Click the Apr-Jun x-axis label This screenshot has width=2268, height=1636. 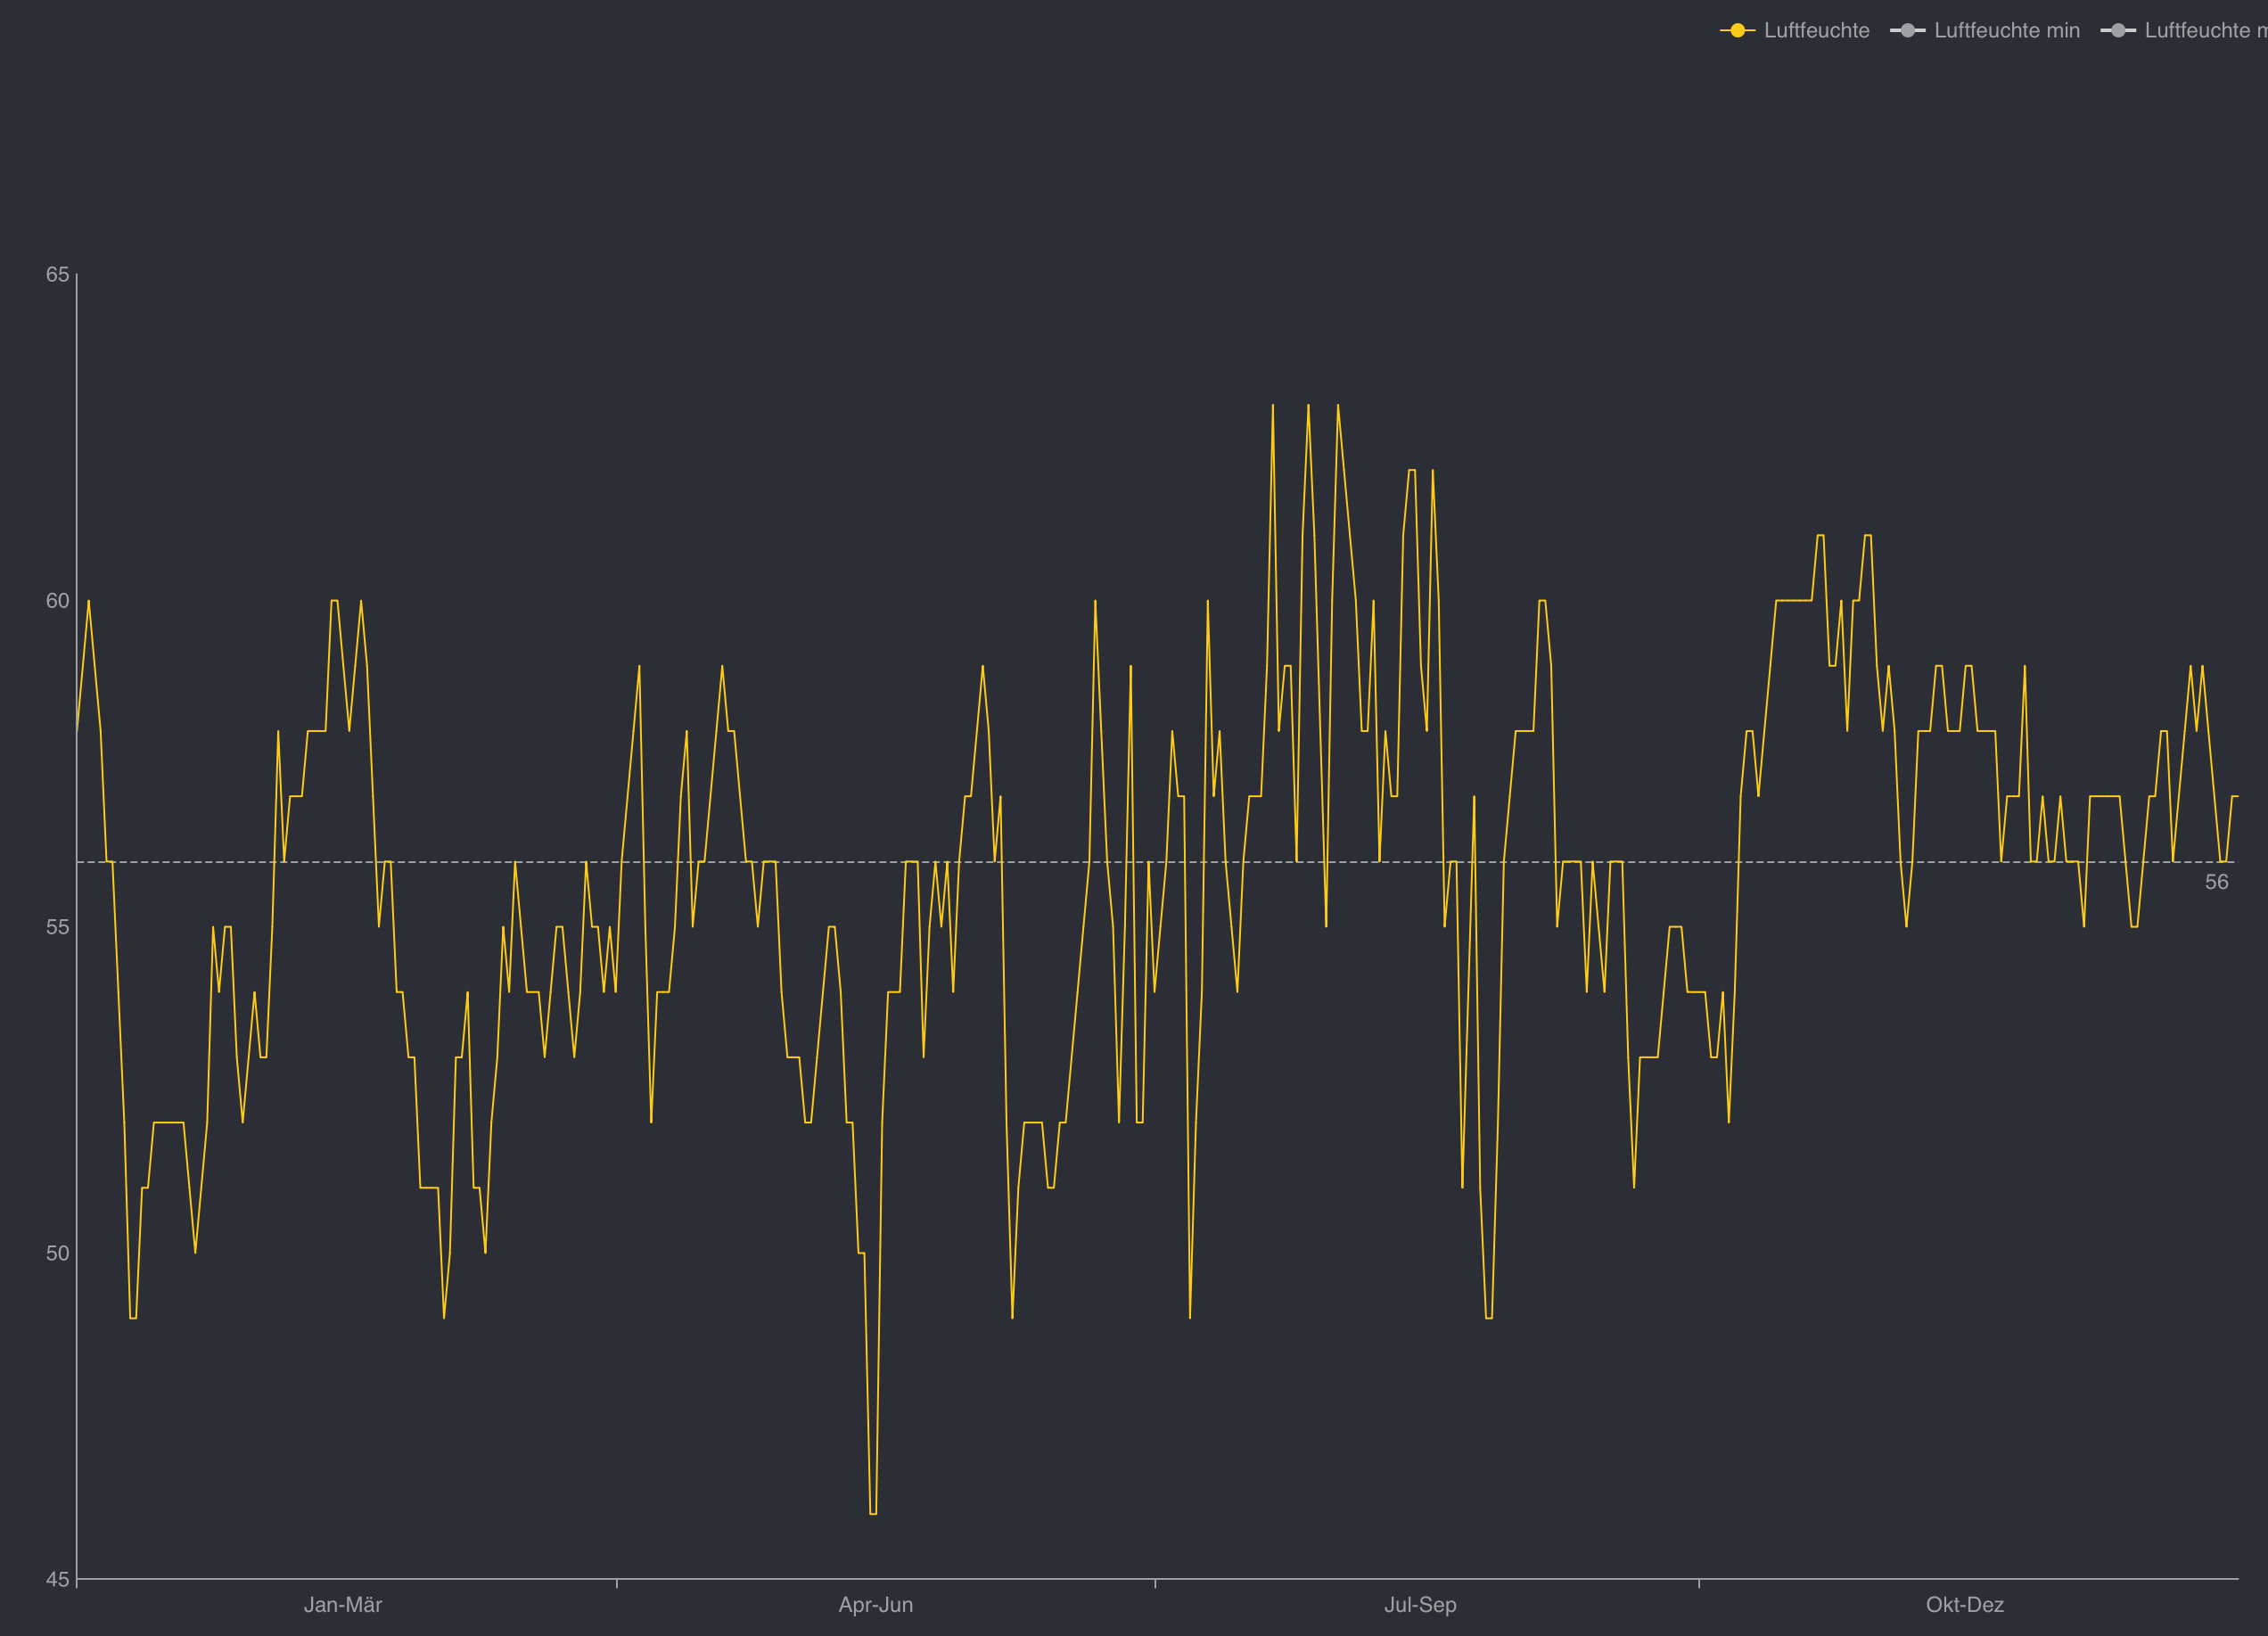point(875,1605)
